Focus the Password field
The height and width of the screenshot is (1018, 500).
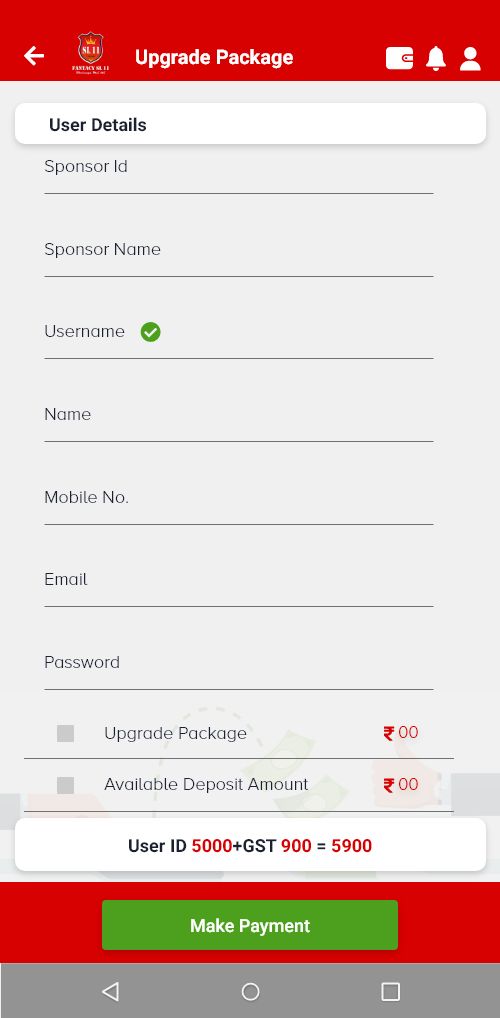[239, 667]
